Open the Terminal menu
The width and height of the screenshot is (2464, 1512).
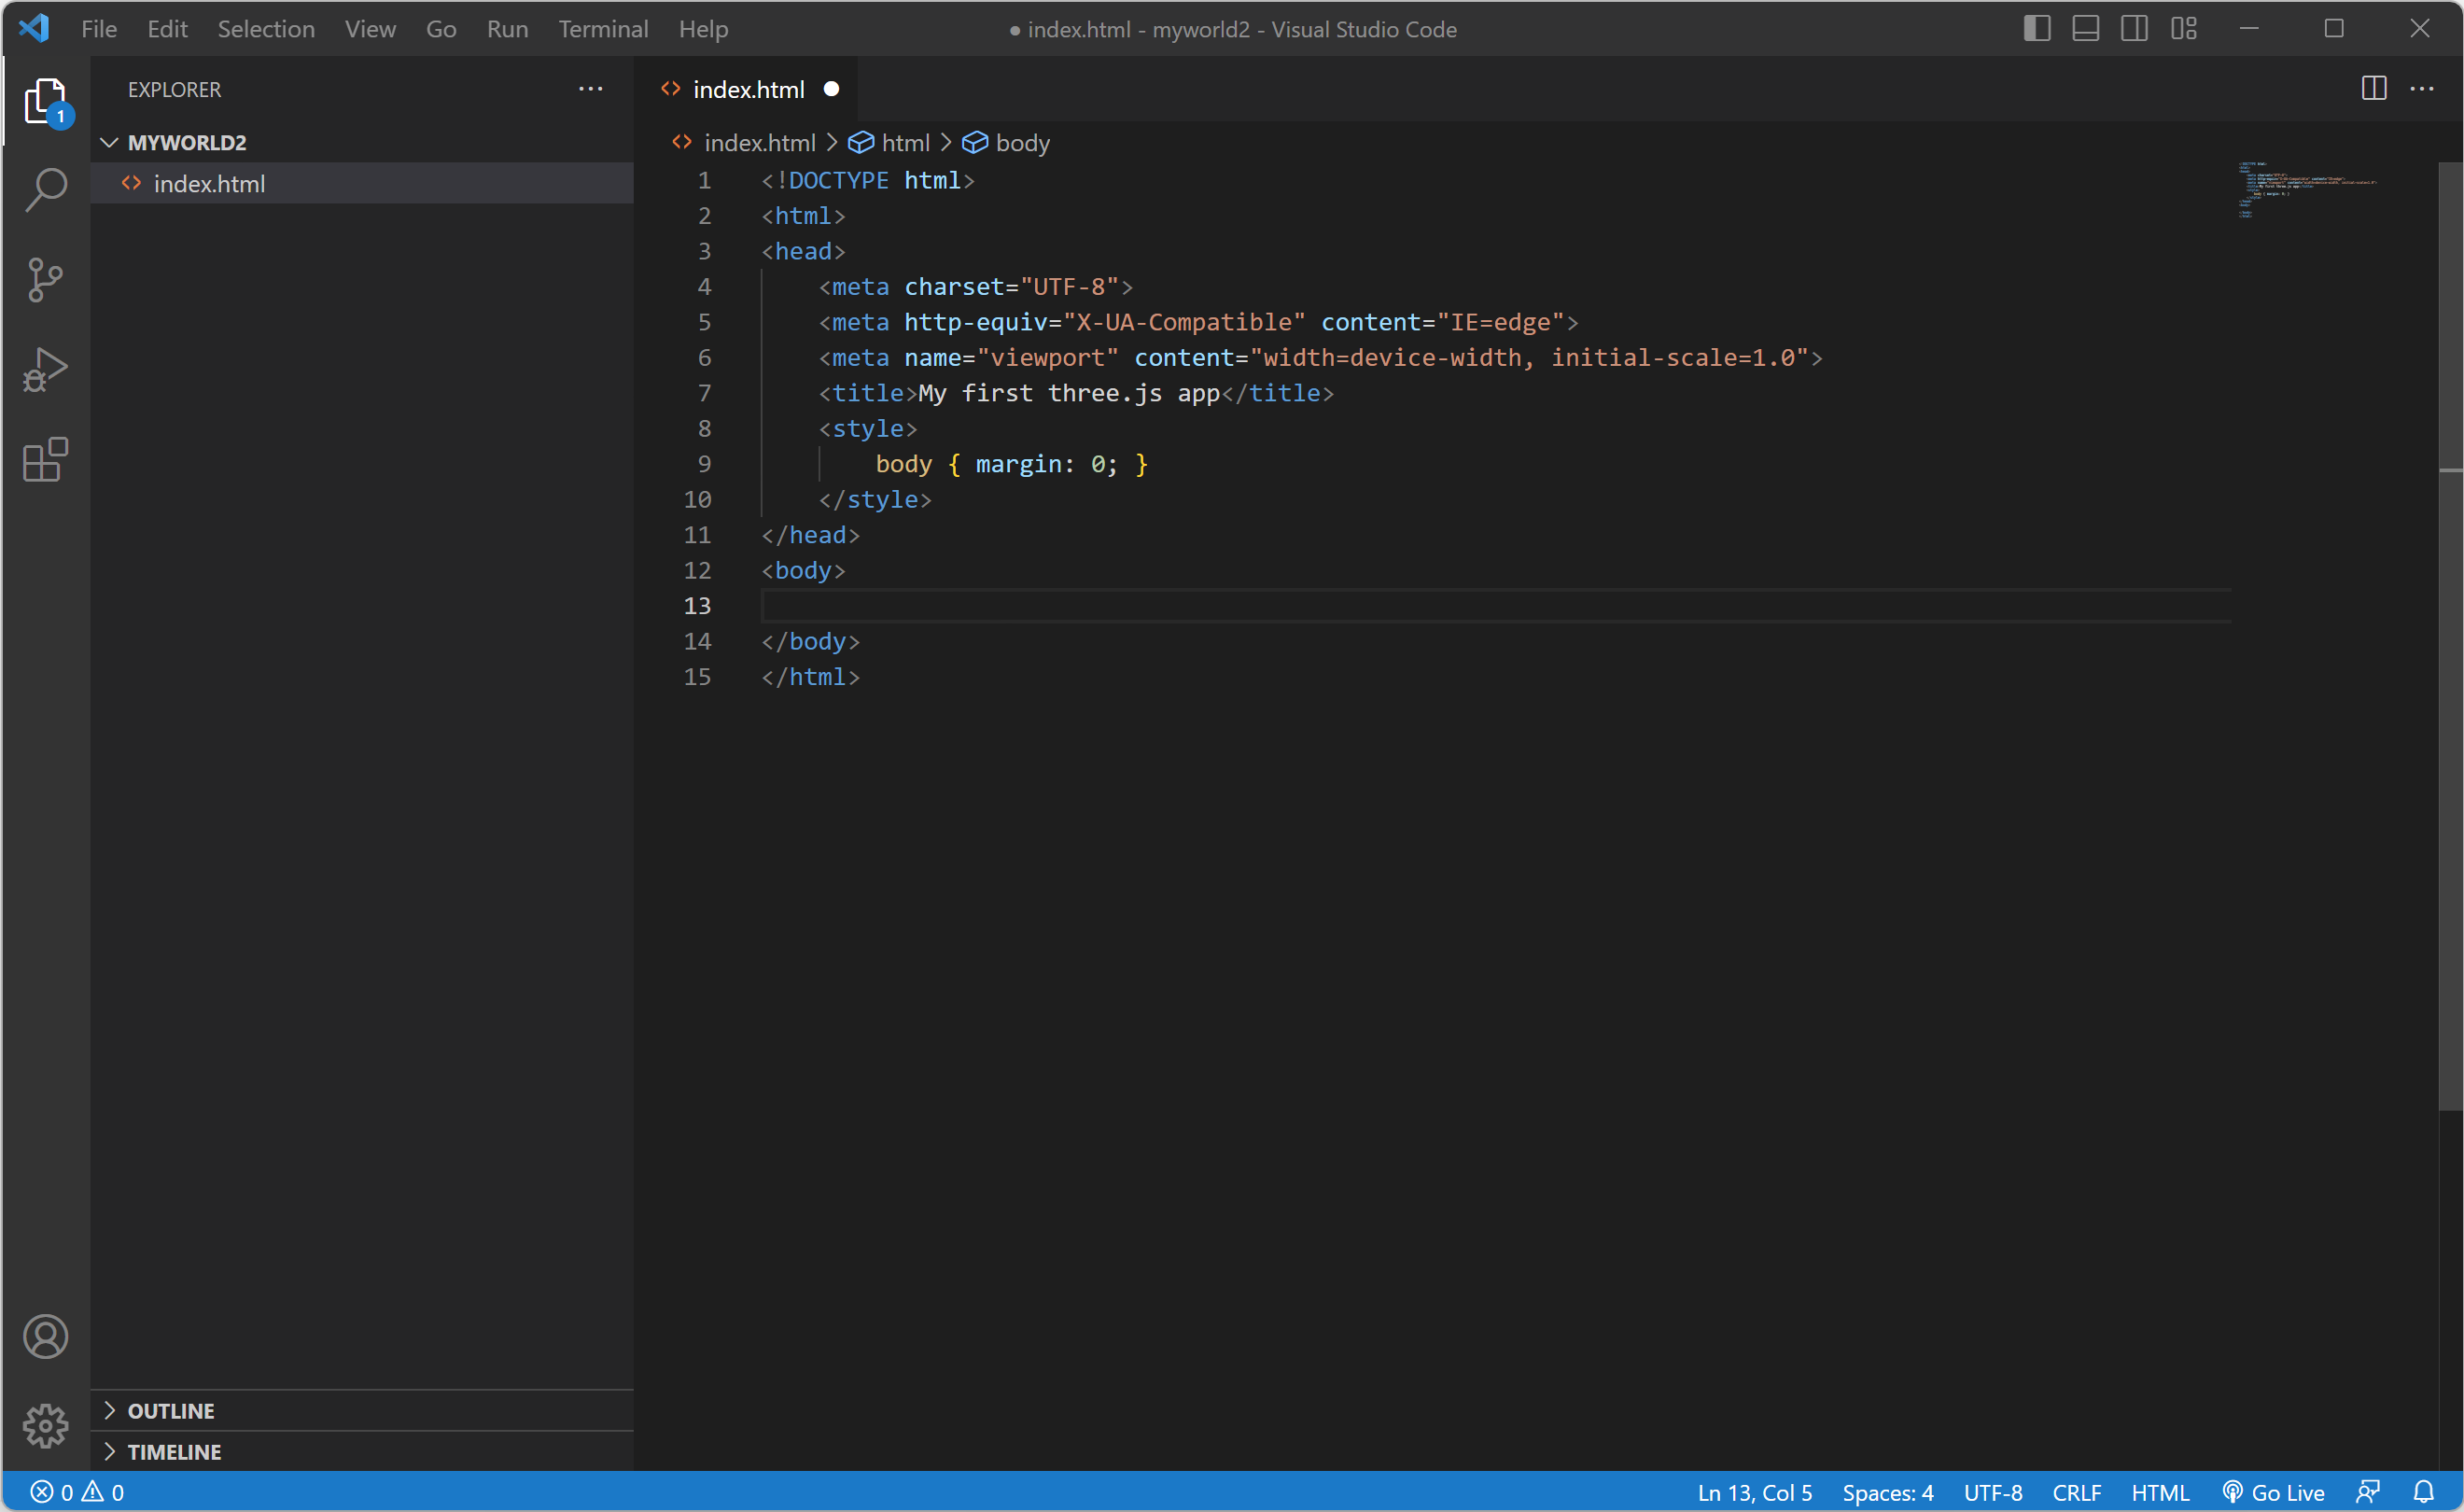603,29
